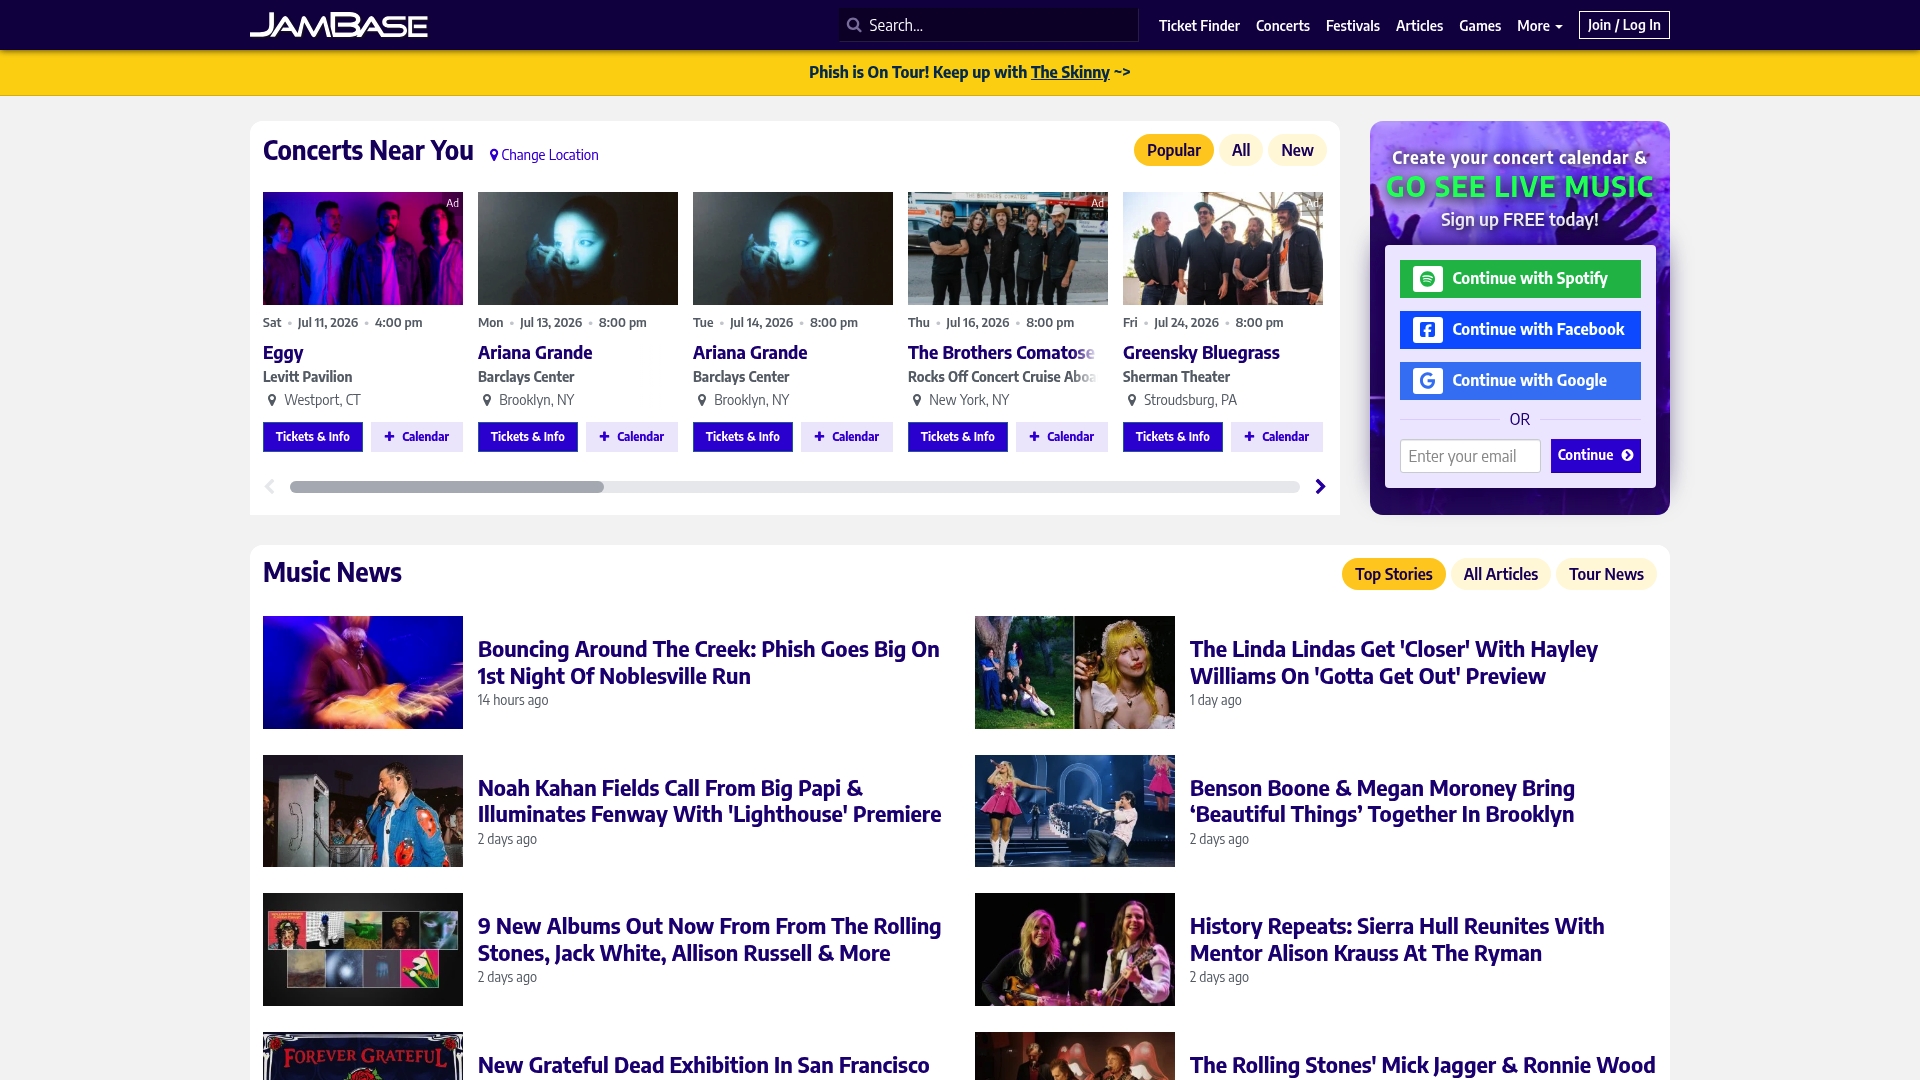
Task: Click the map pin beside Stroudsburg, PA
Action: coord(1131,400)
